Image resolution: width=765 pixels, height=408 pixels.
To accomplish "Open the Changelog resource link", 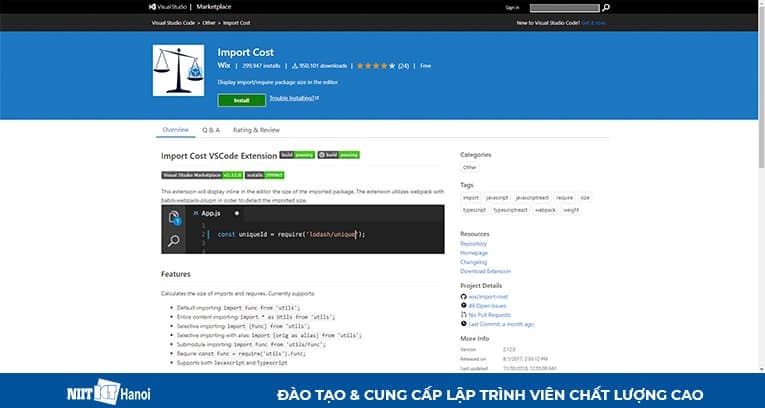I will [473, 262].
